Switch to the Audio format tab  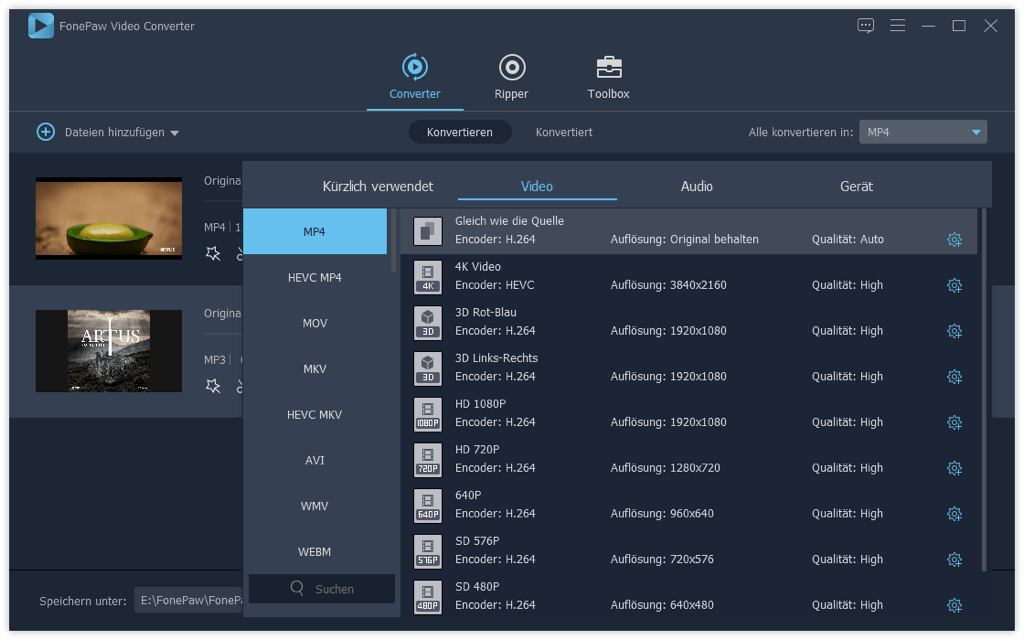pos(696,186)
